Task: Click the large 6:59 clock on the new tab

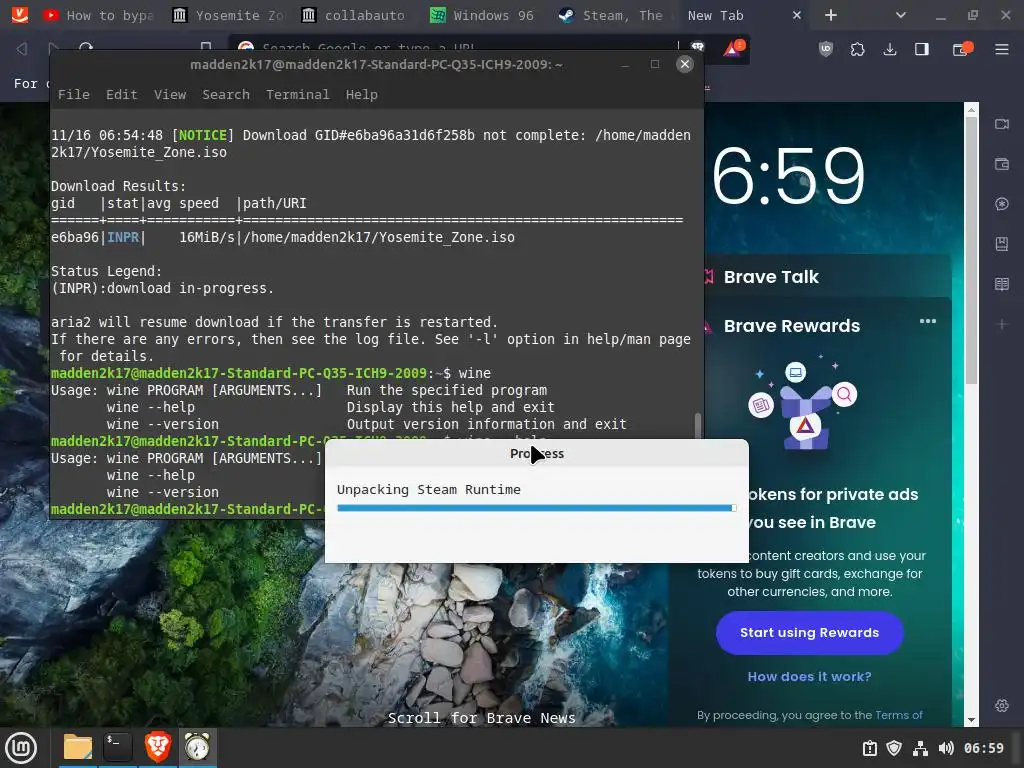Action: click(788, 175)
